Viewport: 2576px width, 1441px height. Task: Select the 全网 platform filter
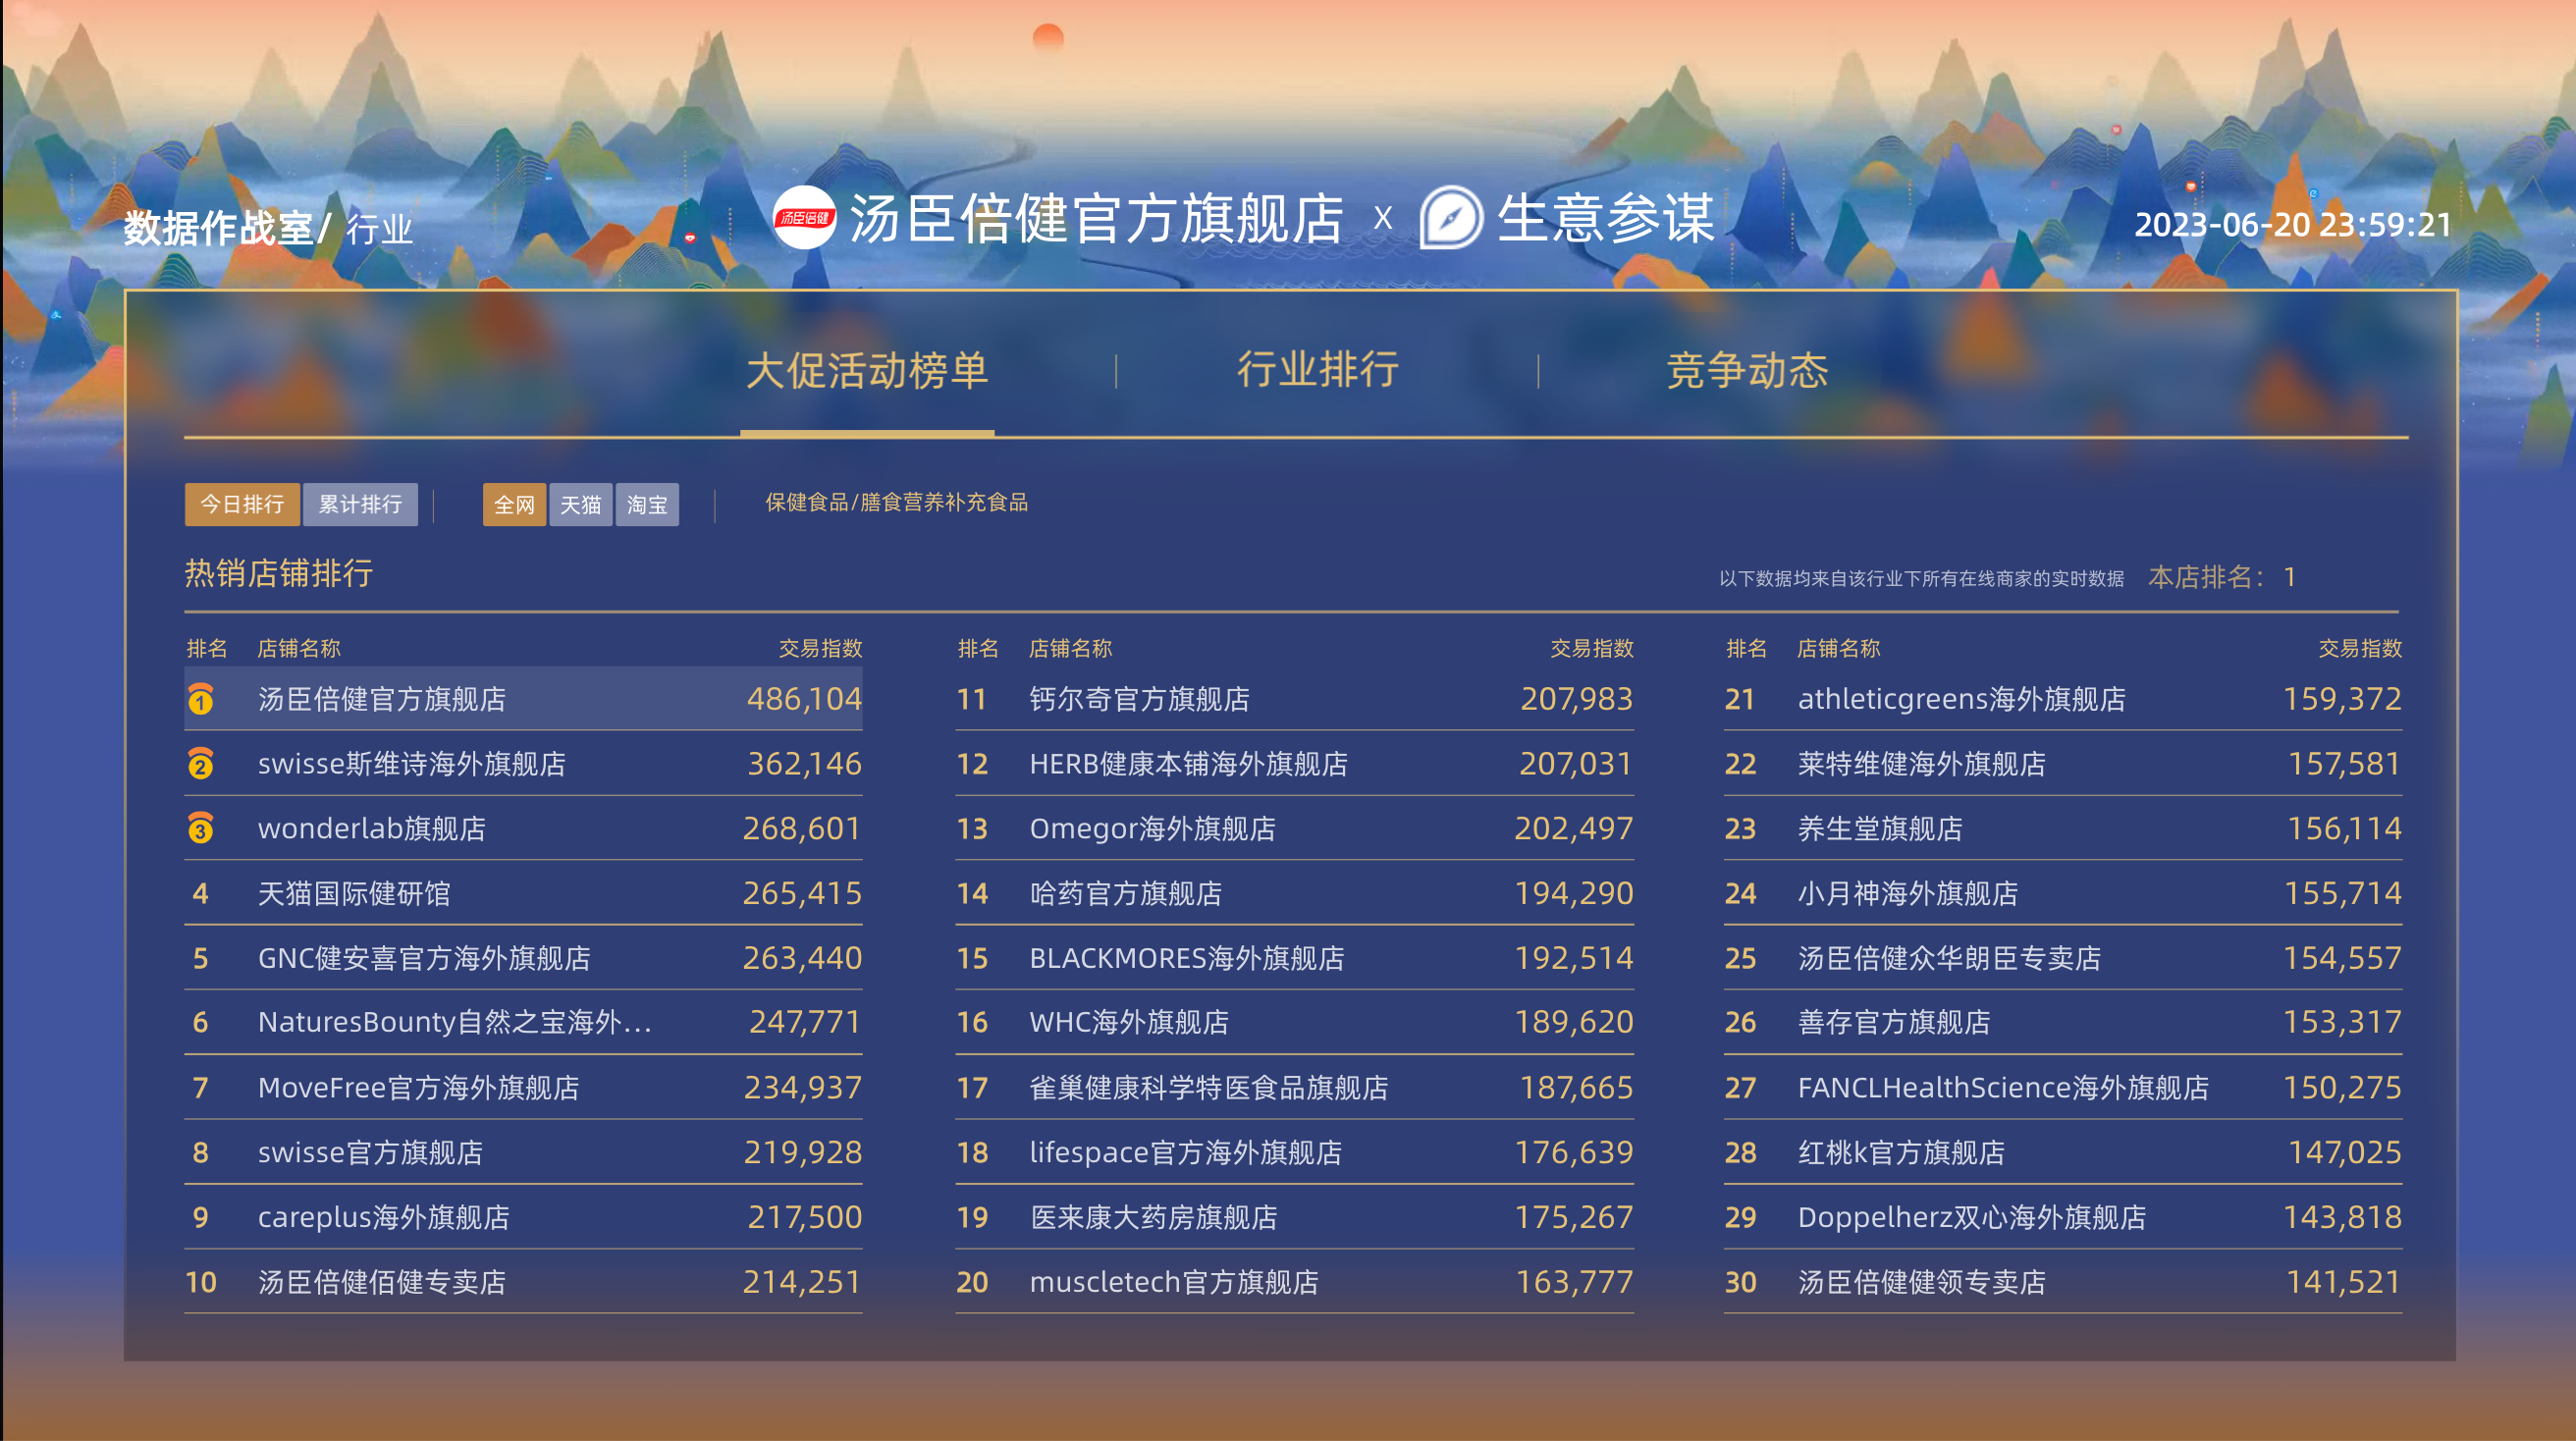pyautogui.click(x=514, y=504)
